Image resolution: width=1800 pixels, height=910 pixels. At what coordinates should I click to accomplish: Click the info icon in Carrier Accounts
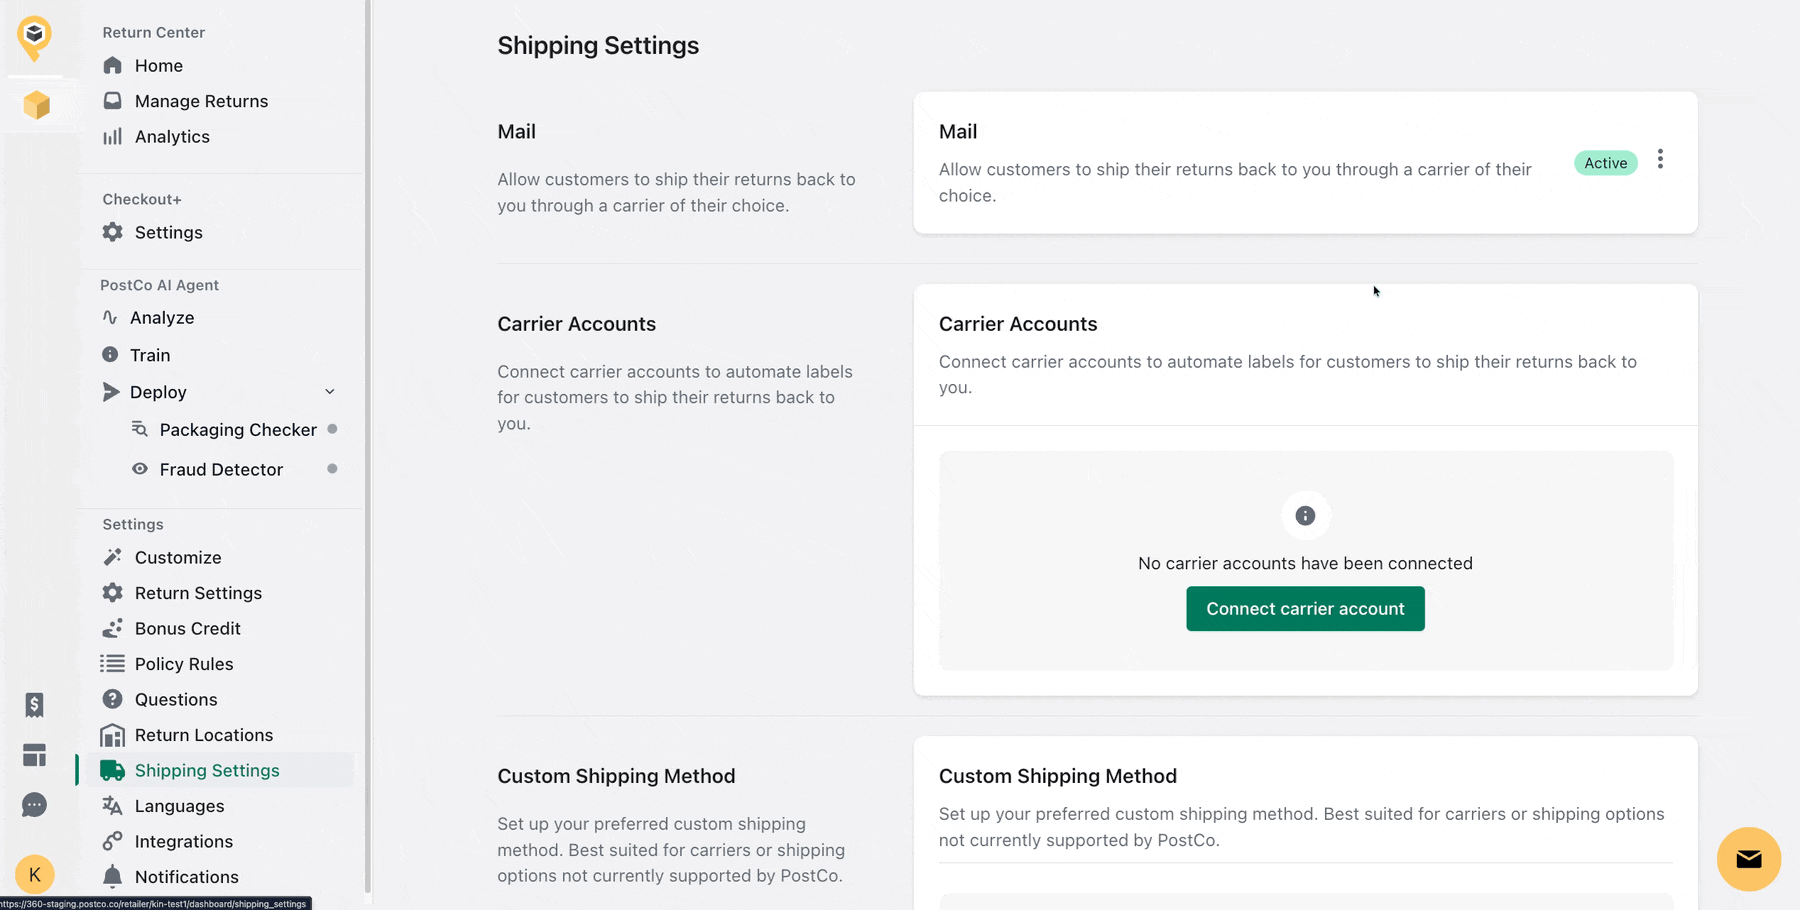[1305, 516]
